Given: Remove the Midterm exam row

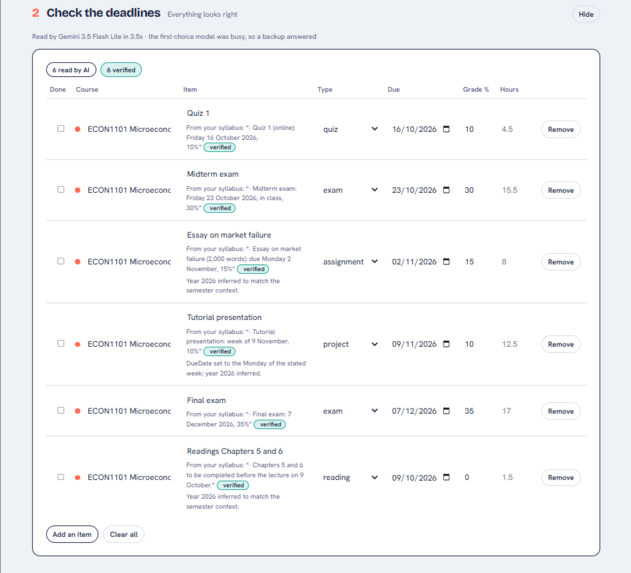Looking at the screenshot, I should [561, 190].
